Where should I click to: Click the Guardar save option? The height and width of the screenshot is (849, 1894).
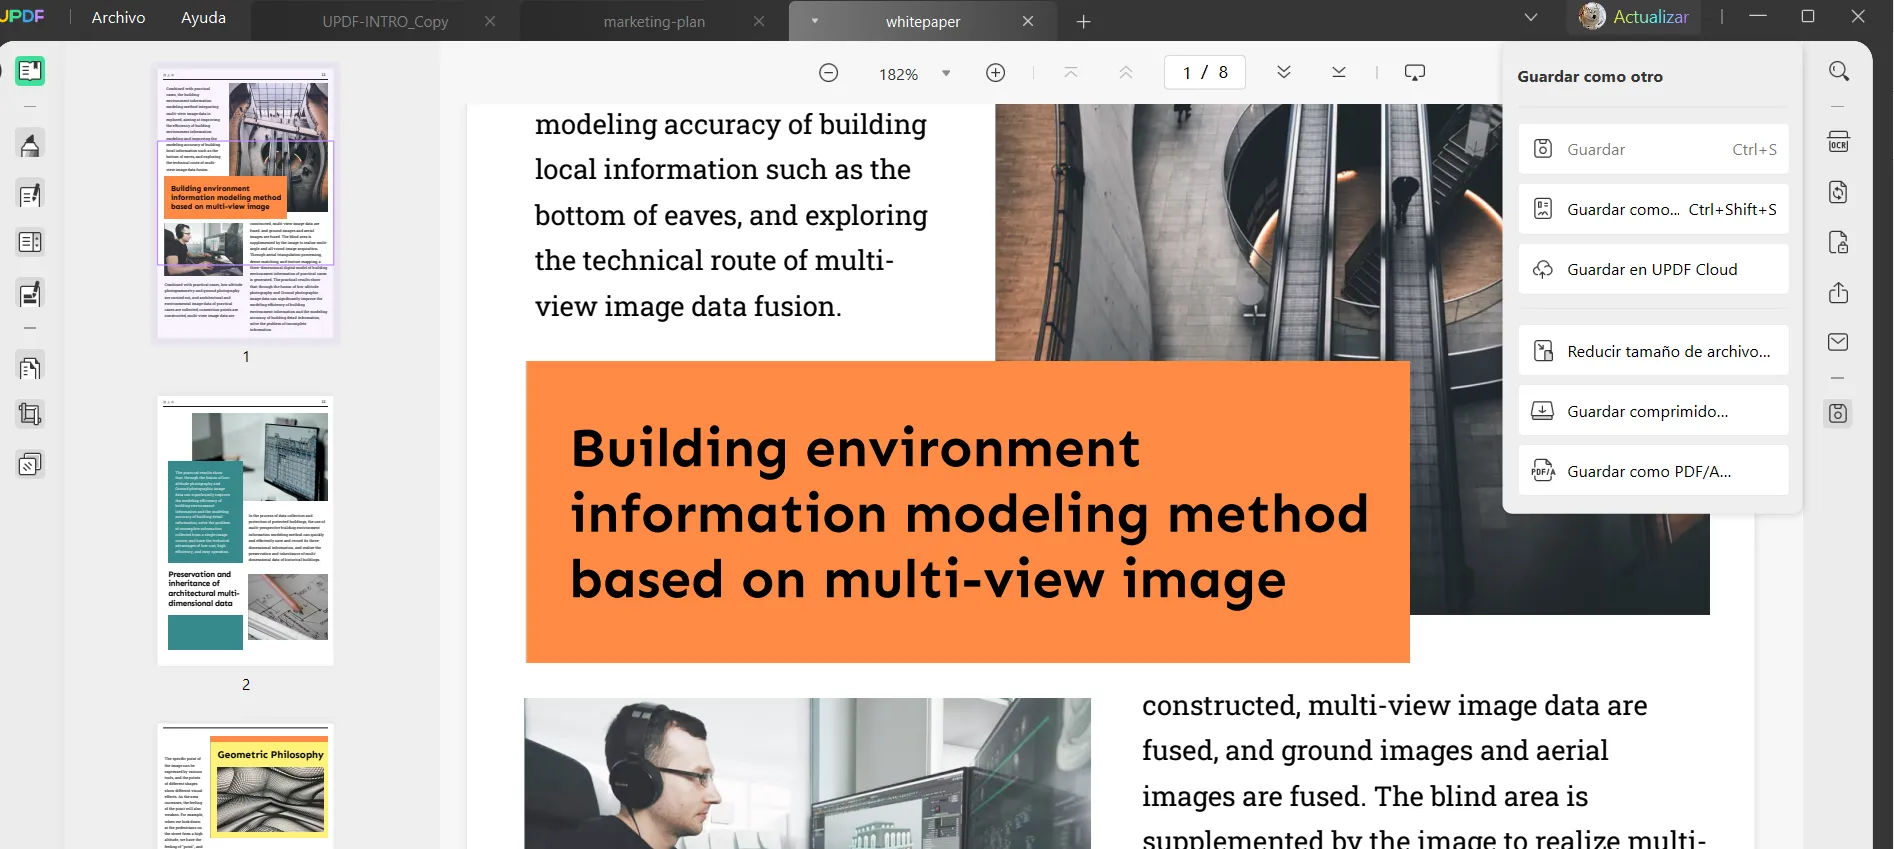pos(1653,149)
